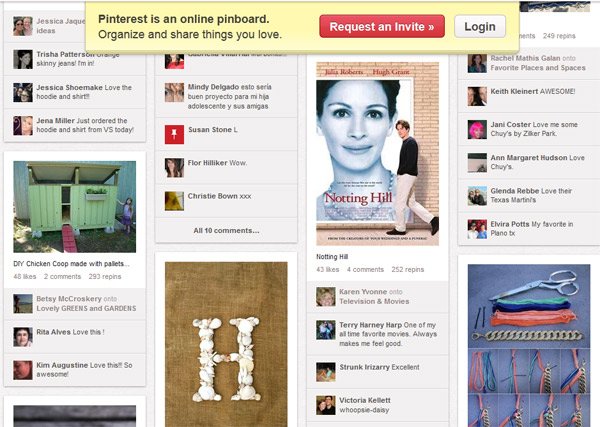This screenshot has height=427, width=600.
Task: Open Rita Alves' profile avatar
Action: (x=23, y=337)
